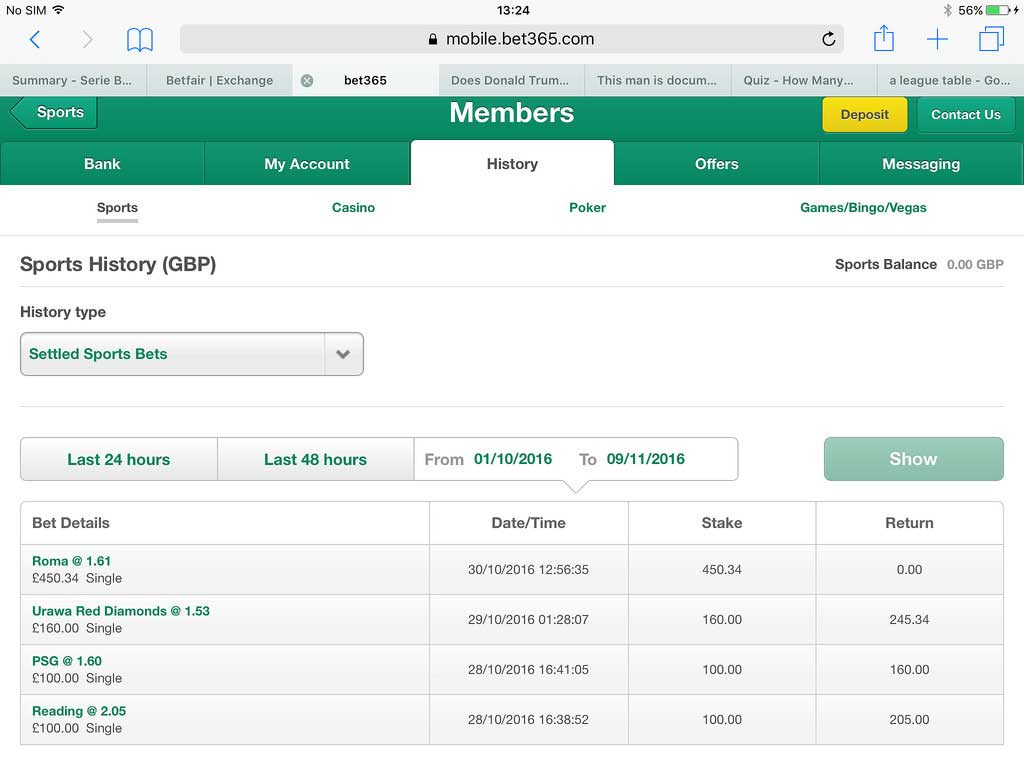This screenshot has height=768, width=1024.
Task: Open Contact Us
Action: click(x=965, y=115)
